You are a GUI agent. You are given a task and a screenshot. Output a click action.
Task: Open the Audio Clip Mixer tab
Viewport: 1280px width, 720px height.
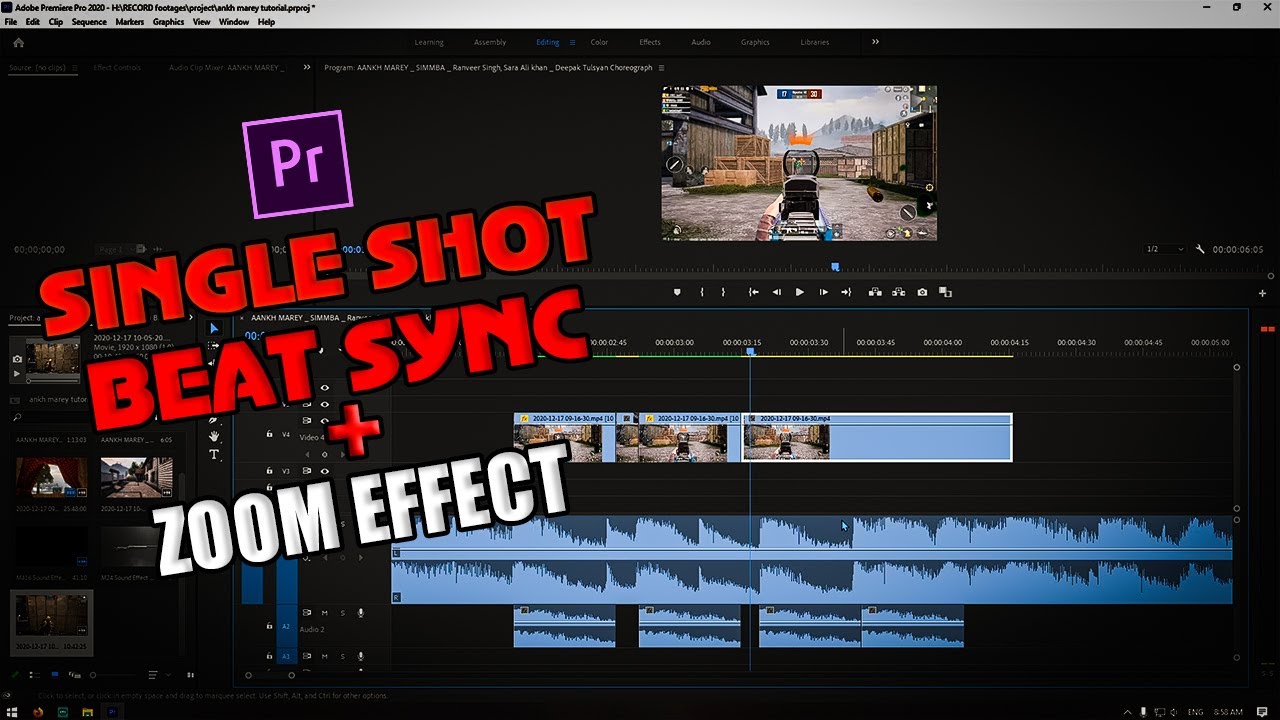click(x=226, y=68)
